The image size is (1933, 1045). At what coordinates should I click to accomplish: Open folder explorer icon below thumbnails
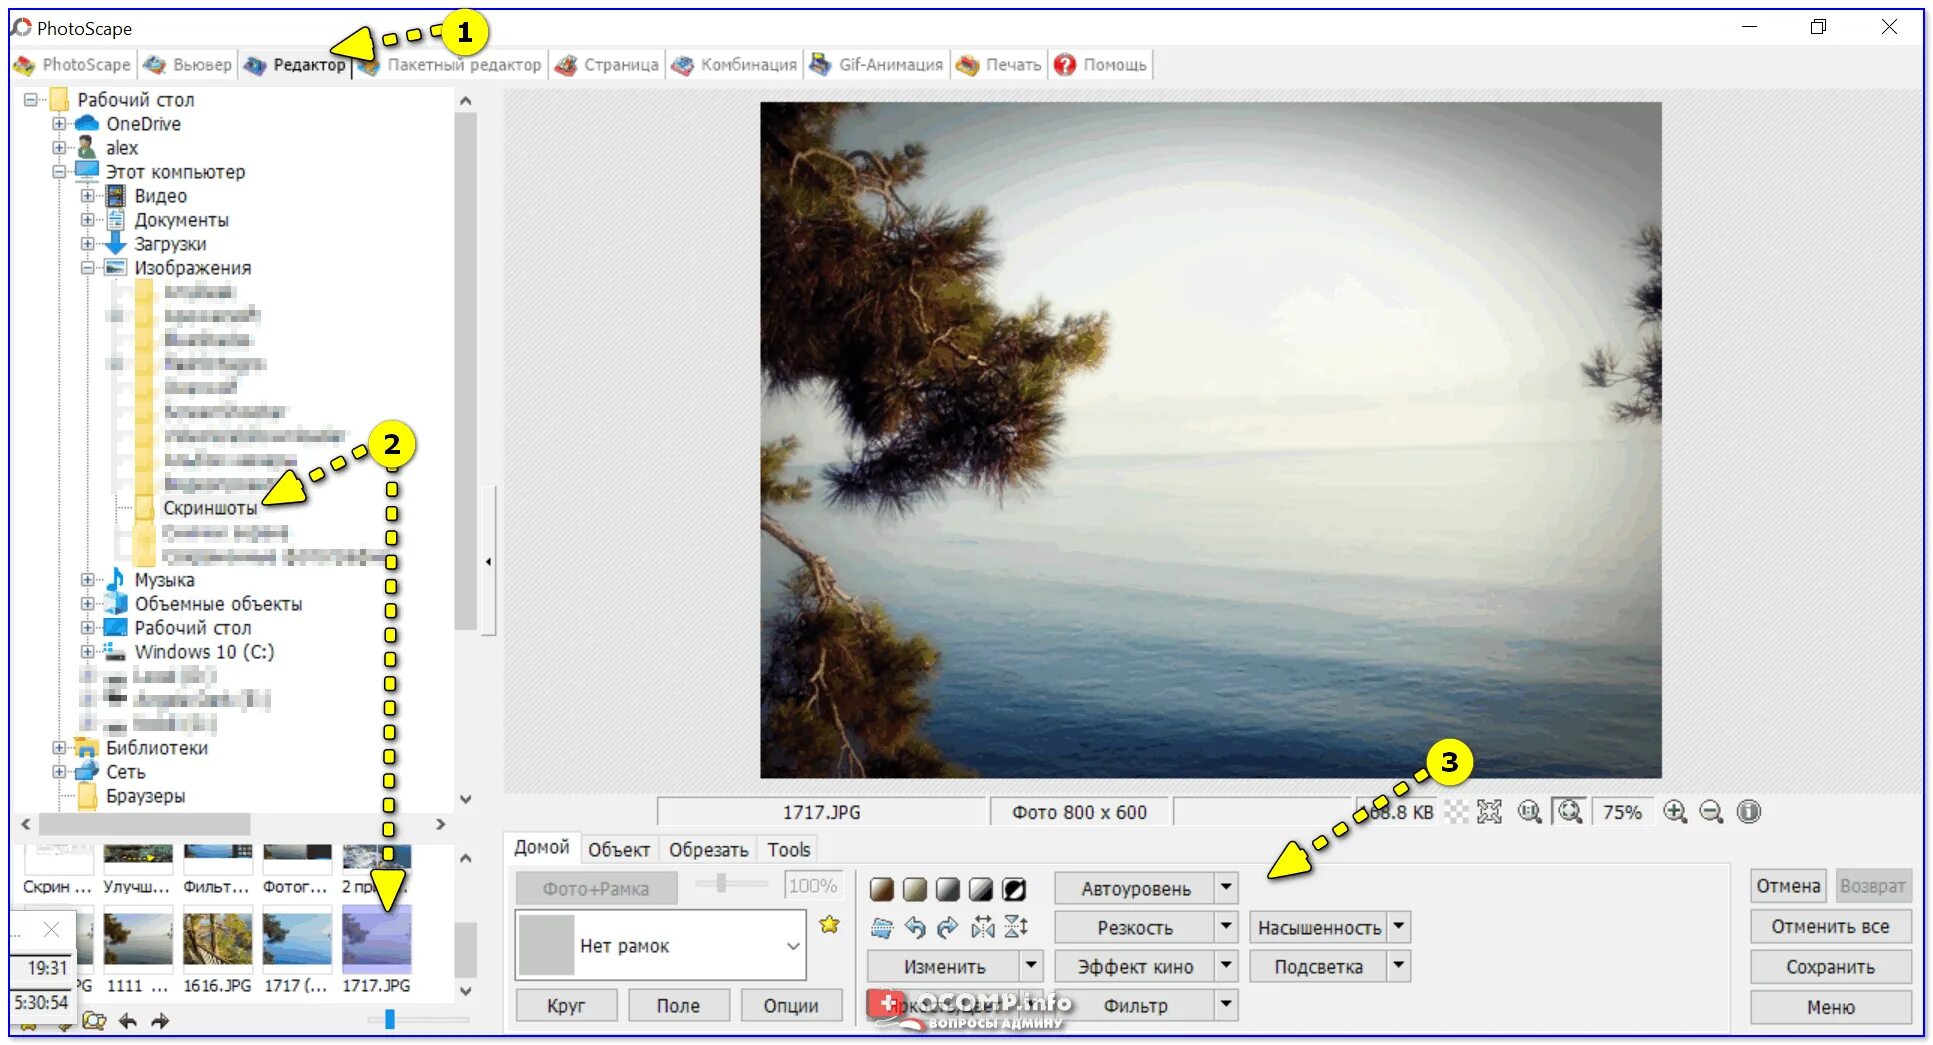coord(95,1021)
